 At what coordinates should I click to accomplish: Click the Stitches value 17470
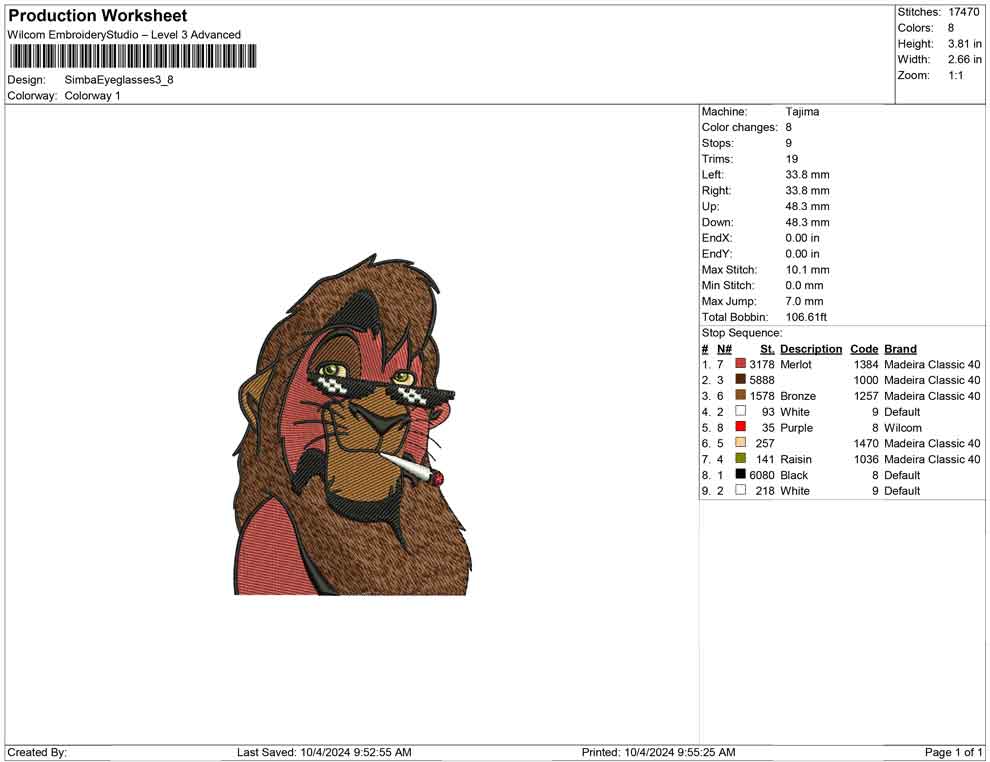click(x=963, y=12)
